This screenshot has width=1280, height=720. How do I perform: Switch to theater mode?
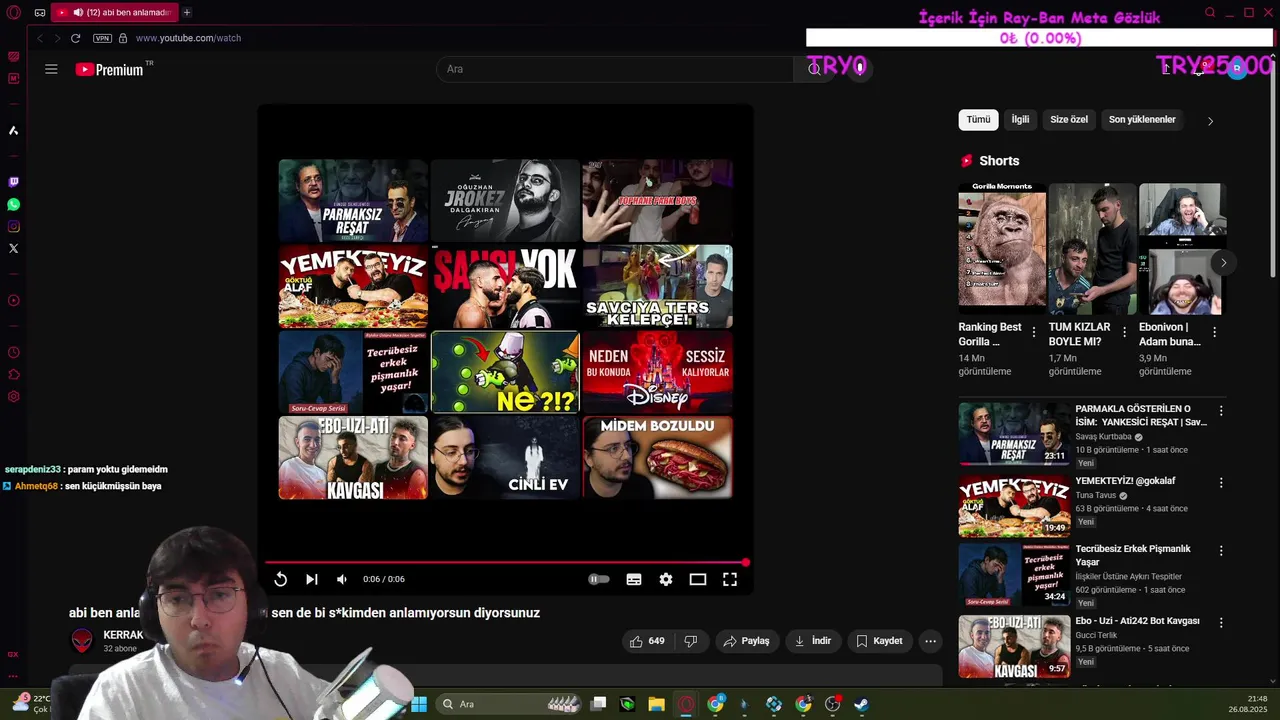coord(698,579)
